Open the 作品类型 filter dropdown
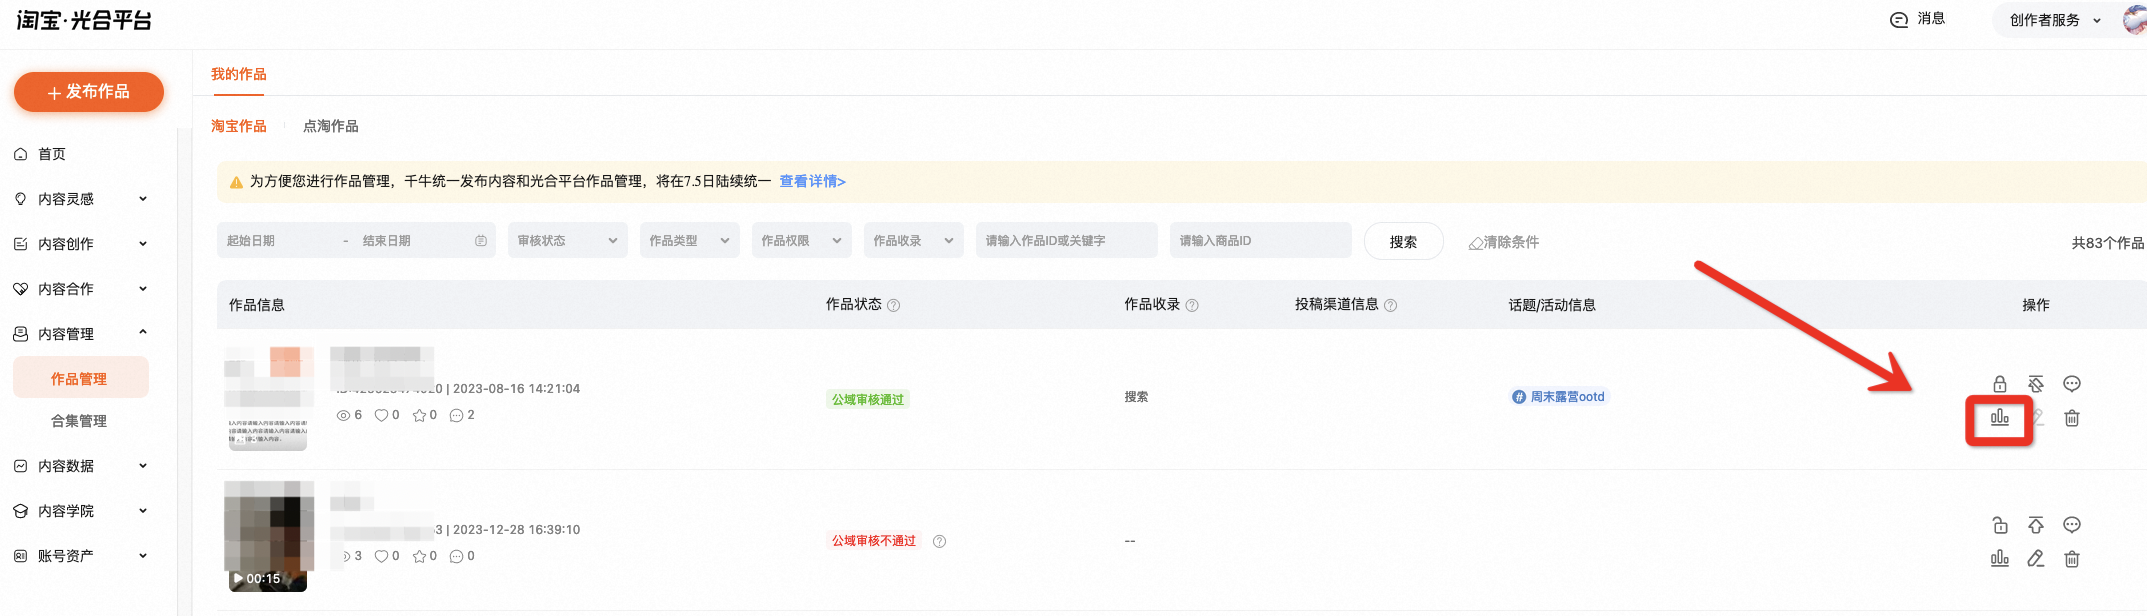 pyautogui.click(x=690, y=241)
